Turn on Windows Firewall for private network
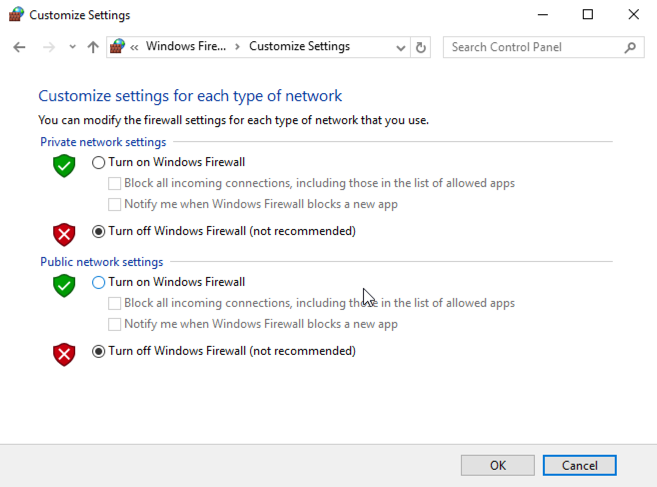Screen dimensions: 657x487 (x=98, y=162)
